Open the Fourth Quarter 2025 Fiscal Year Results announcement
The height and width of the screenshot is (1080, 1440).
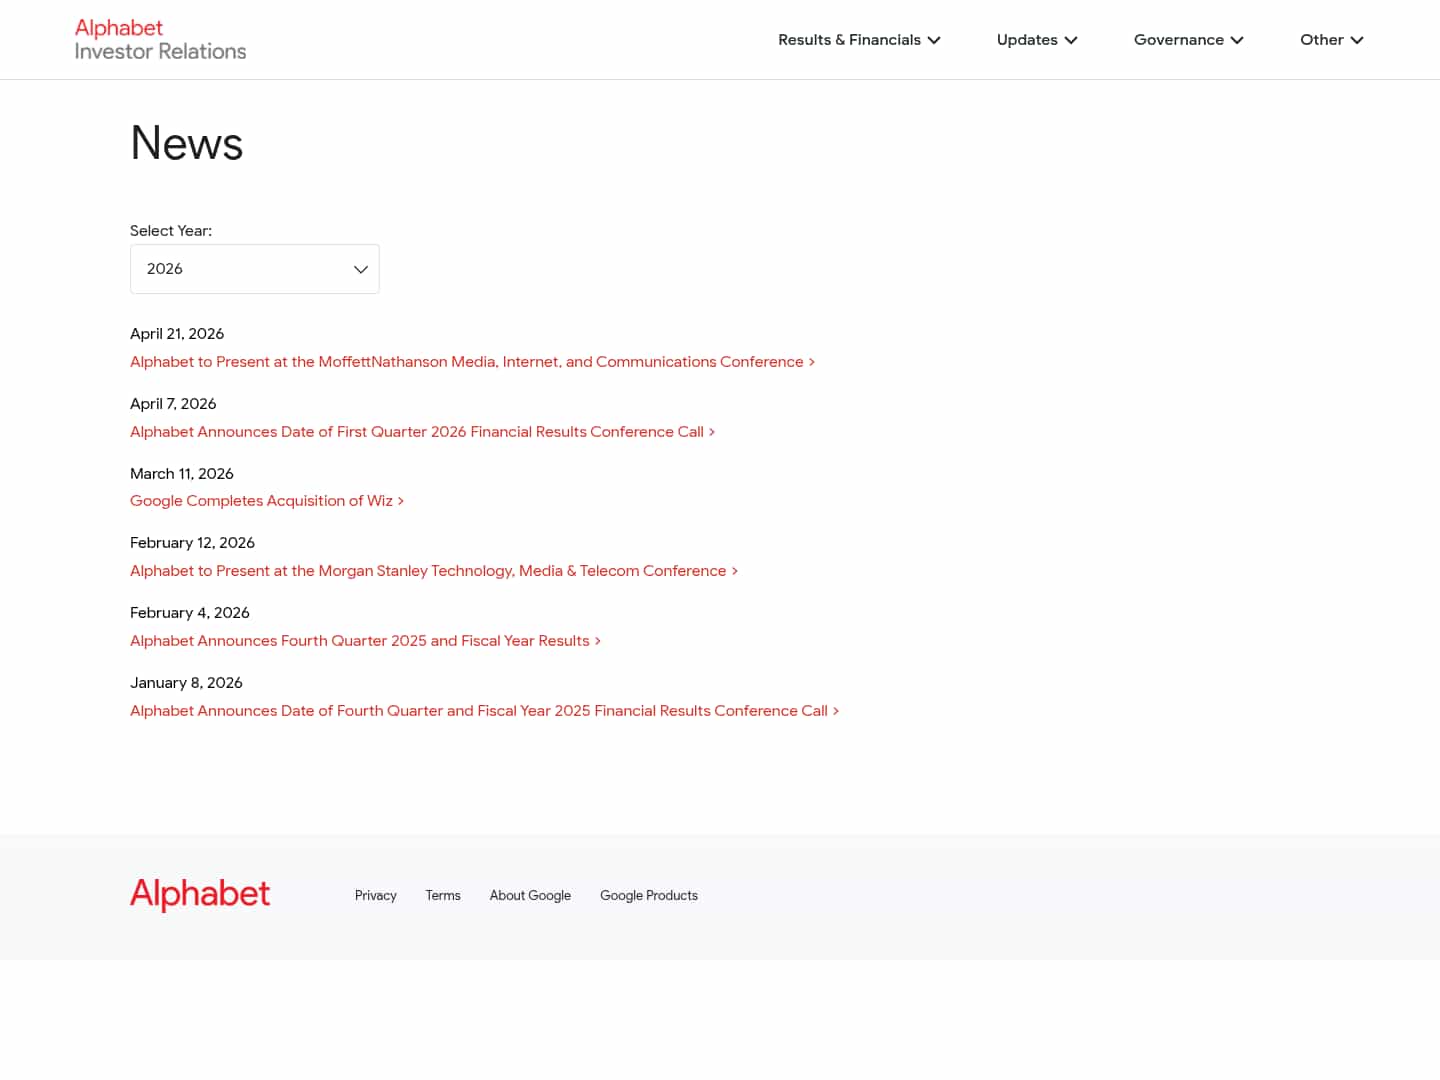tap(359, 641)
